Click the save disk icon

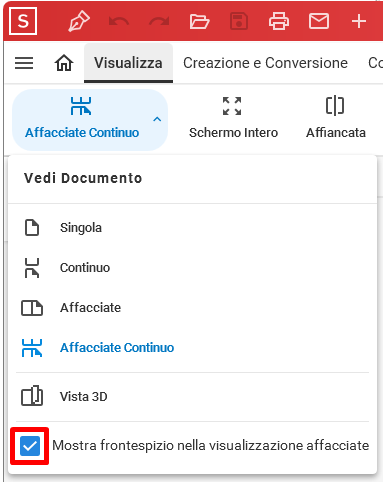pyautogui.click(x=239, y=21)
